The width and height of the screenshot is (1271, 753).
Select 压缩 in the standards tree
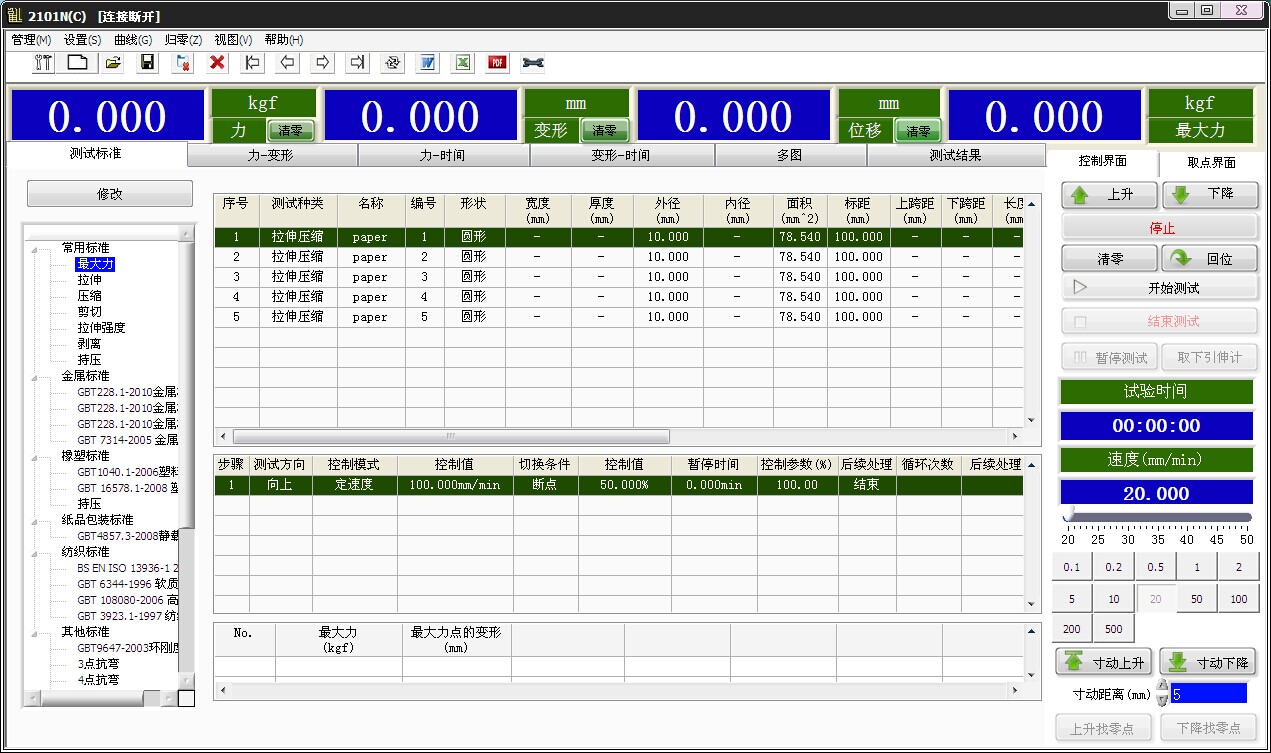coord(89,296)
